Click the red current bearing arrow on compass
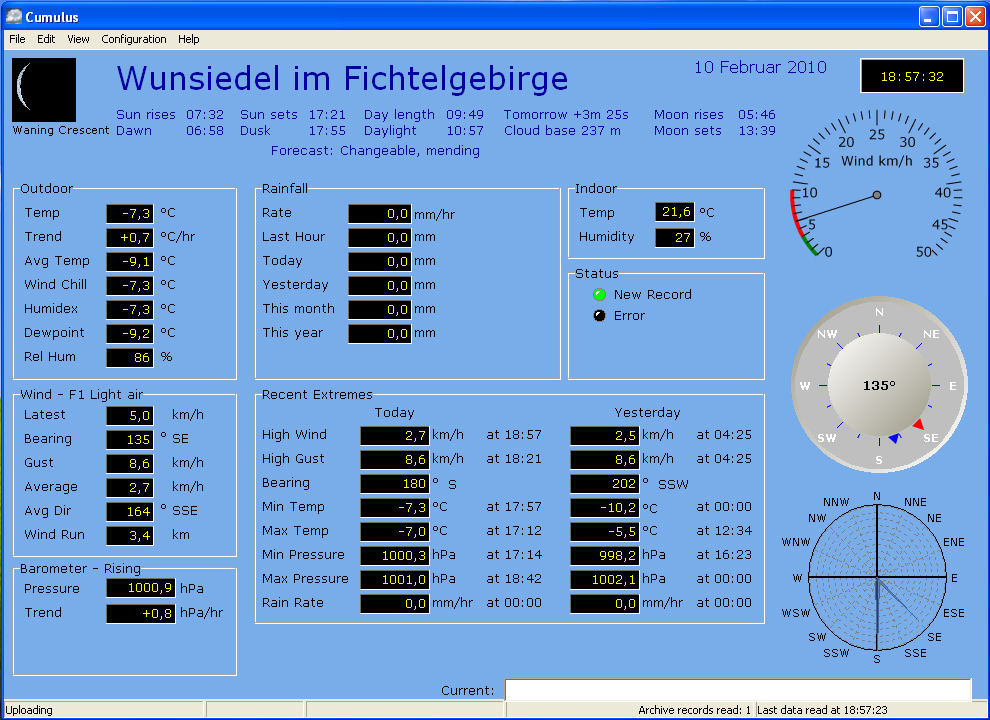 tap(919, 424)
